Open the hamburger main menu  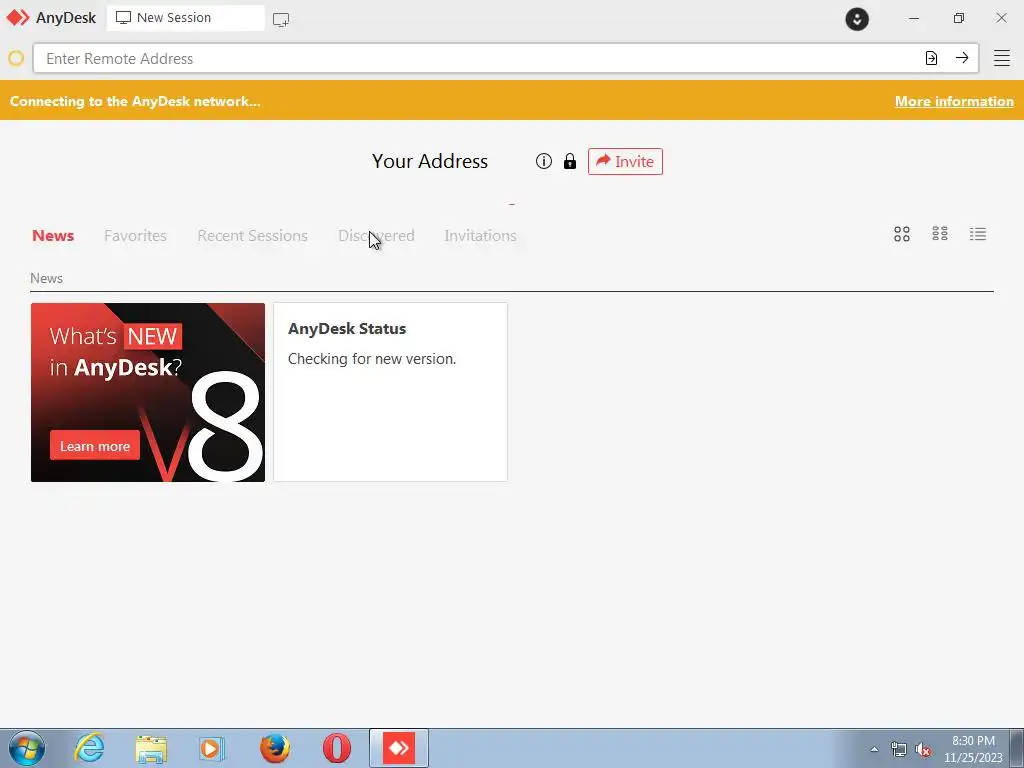pyautogui.click(x=1002, y=58)
